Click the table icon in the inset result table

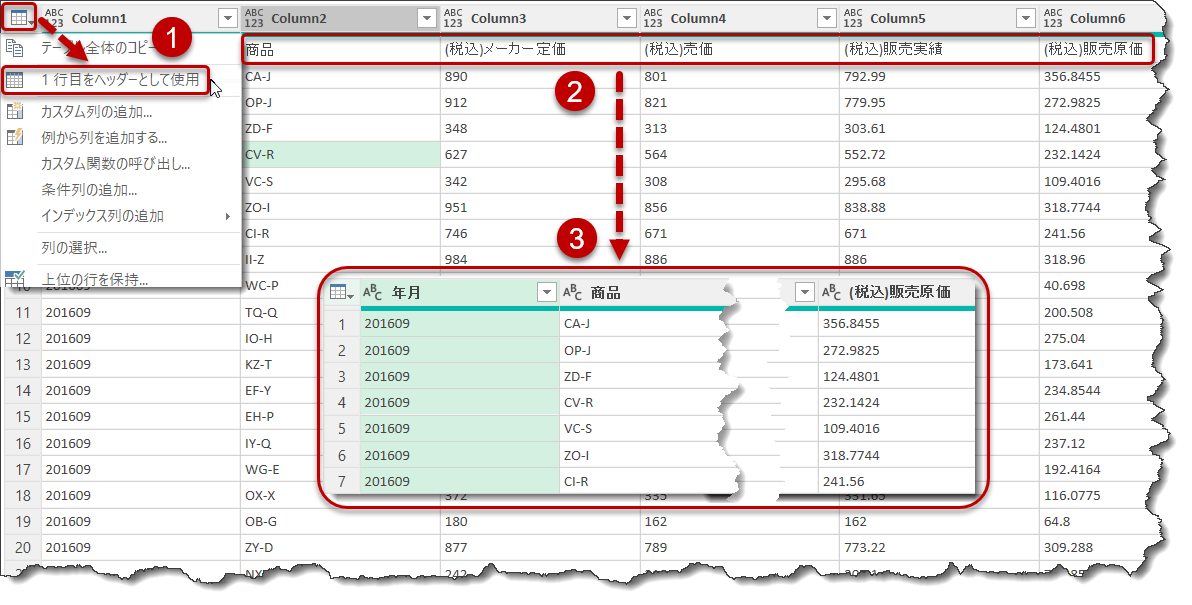point(341,293)
